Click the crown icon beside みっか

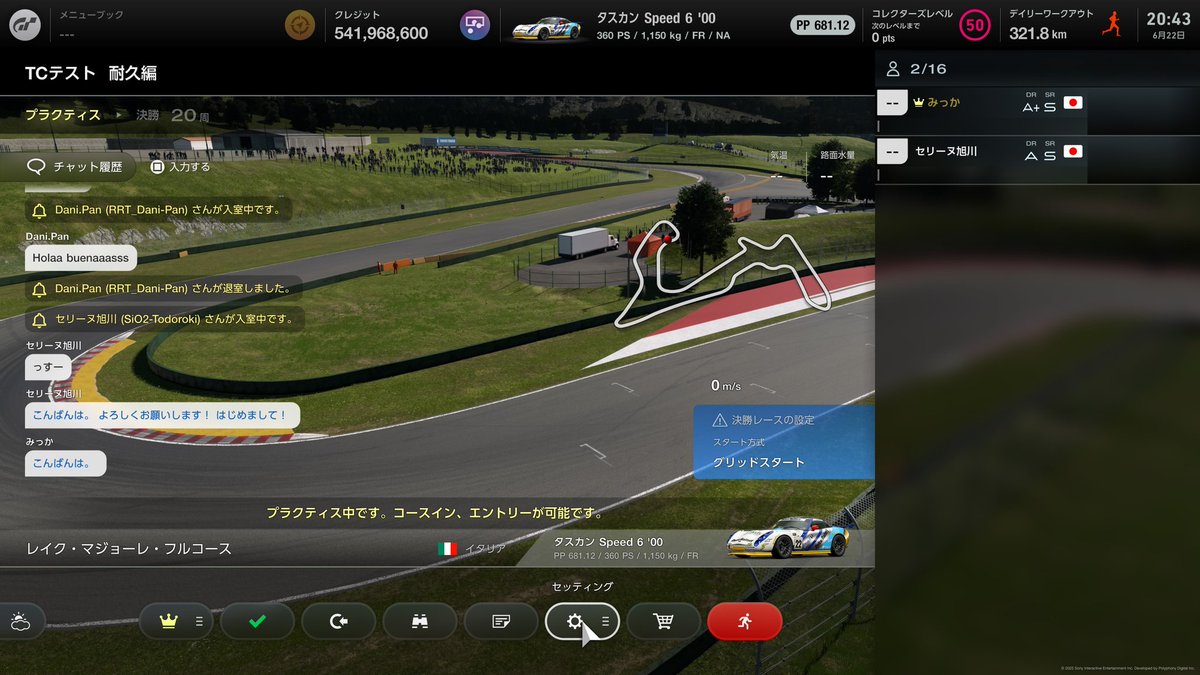[x=920, y=103]
